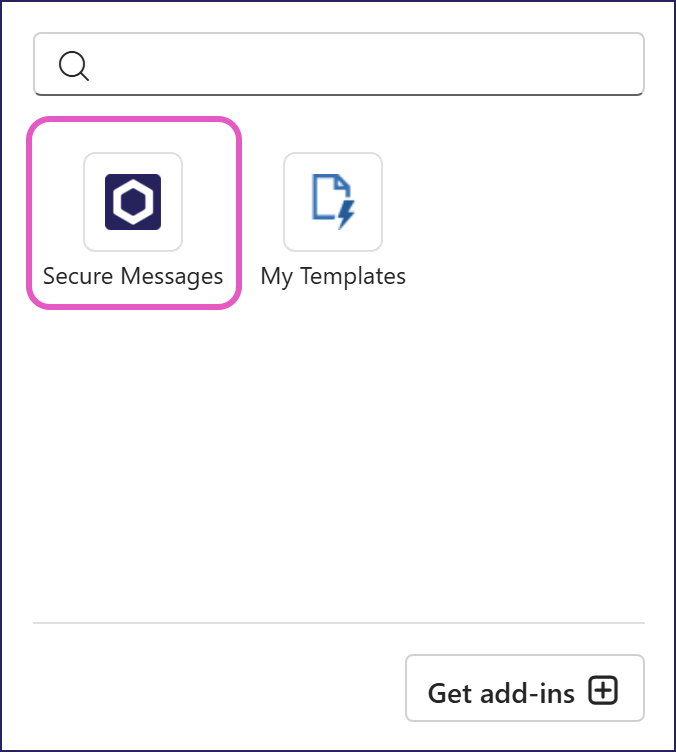Viewport: 676px width, 752px height.
Task: Pick the white hexagon add-in icon
Action: coord(133,202)
